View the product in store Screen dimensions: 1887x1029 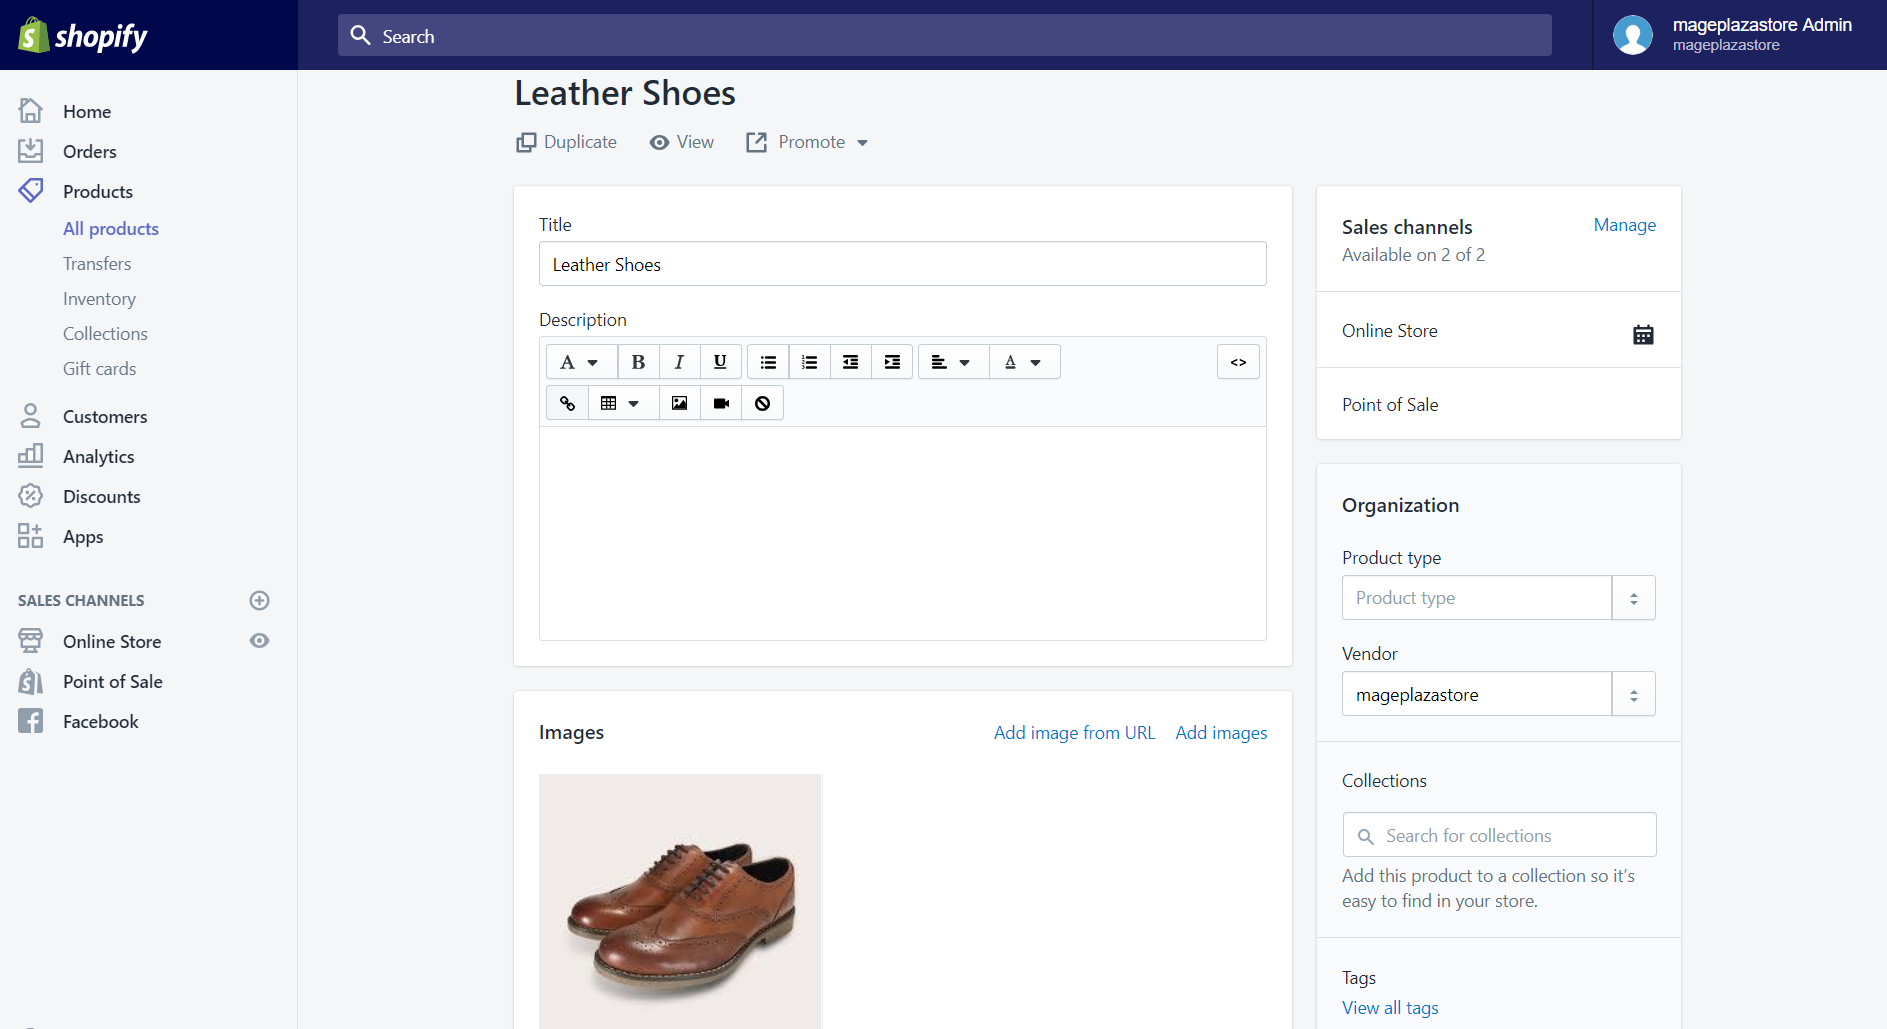pyautogui.click(x=681, y=142)
